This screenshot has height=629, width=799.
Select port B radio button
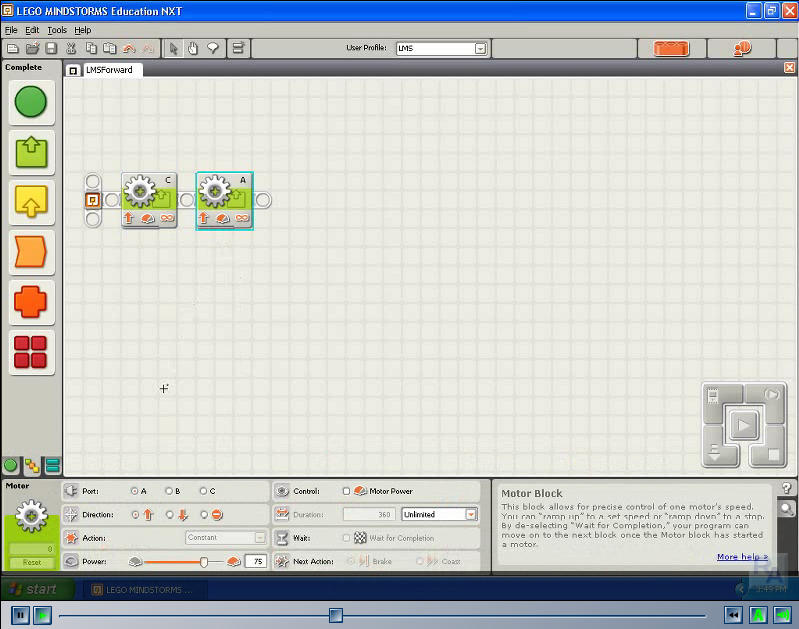169,491
